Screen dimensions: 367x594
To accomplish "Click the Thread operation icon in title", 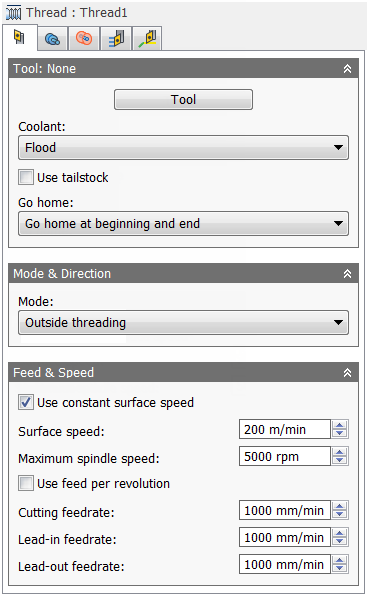I will click(14, 13).
